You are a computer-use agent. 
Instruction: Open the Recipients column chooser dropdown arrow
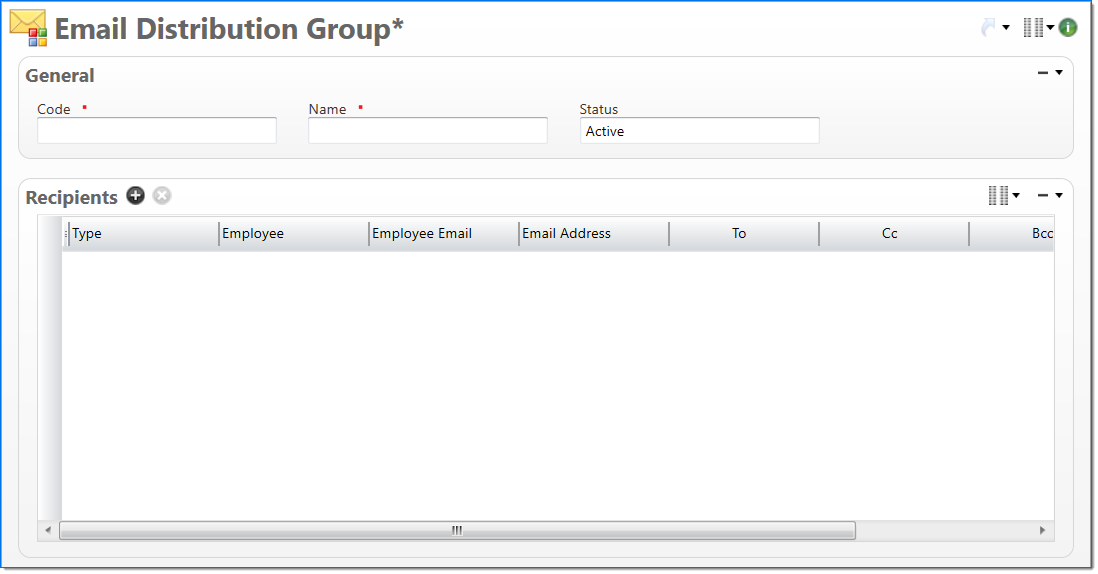coord(1016,196)
